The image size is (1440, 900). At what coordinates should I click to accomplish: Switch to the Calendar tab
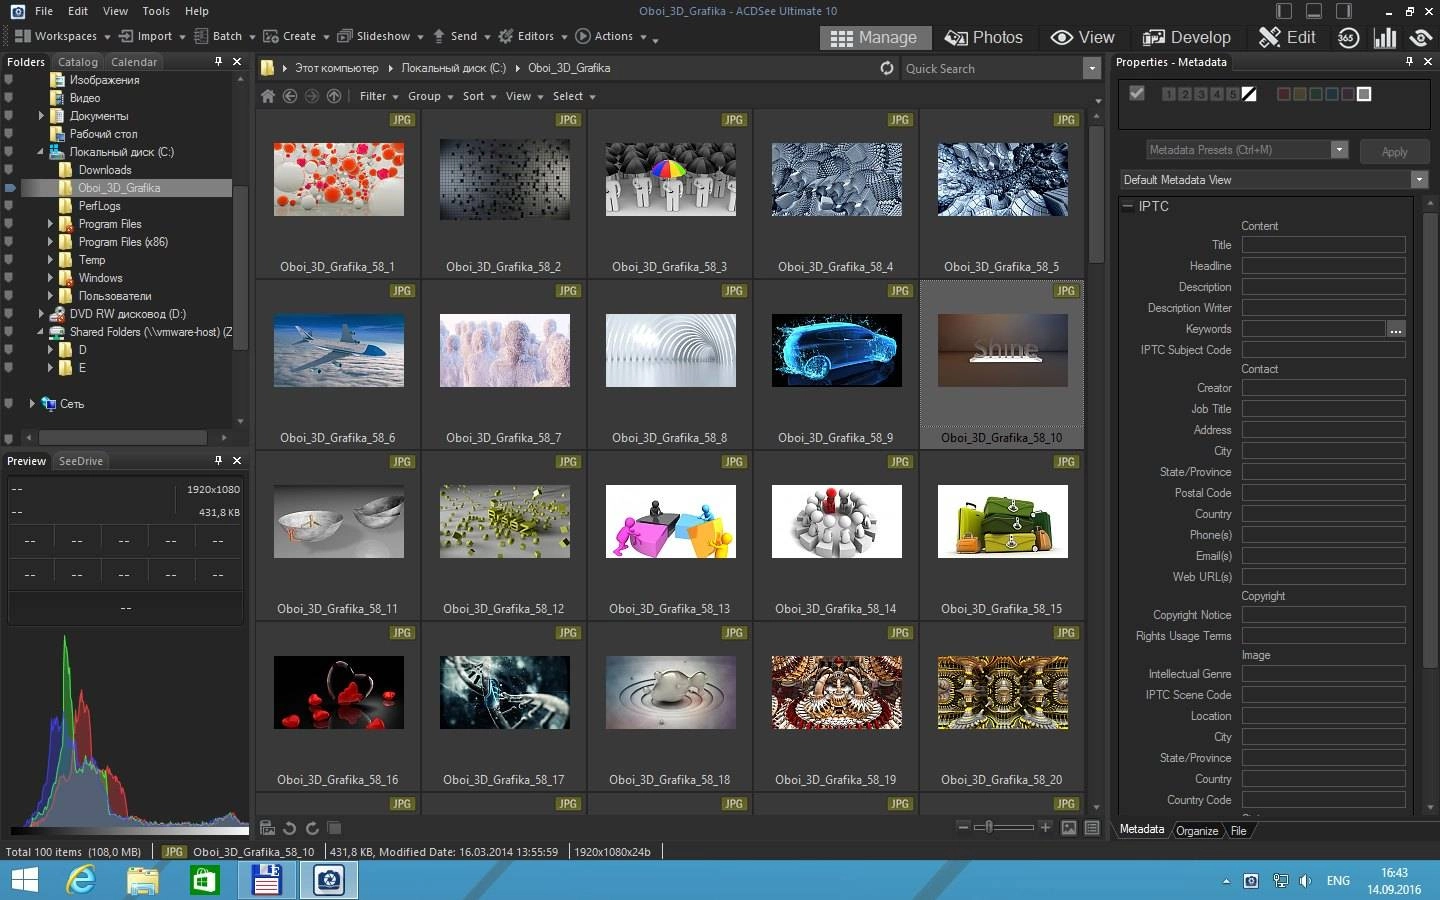[x=134, y=62]
